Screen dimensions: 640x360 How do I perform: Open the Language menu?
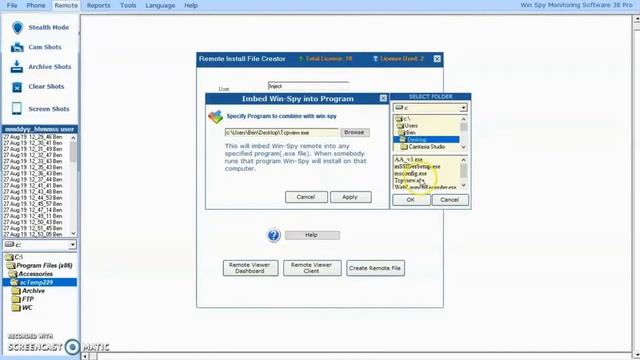[x=160, y=5]
